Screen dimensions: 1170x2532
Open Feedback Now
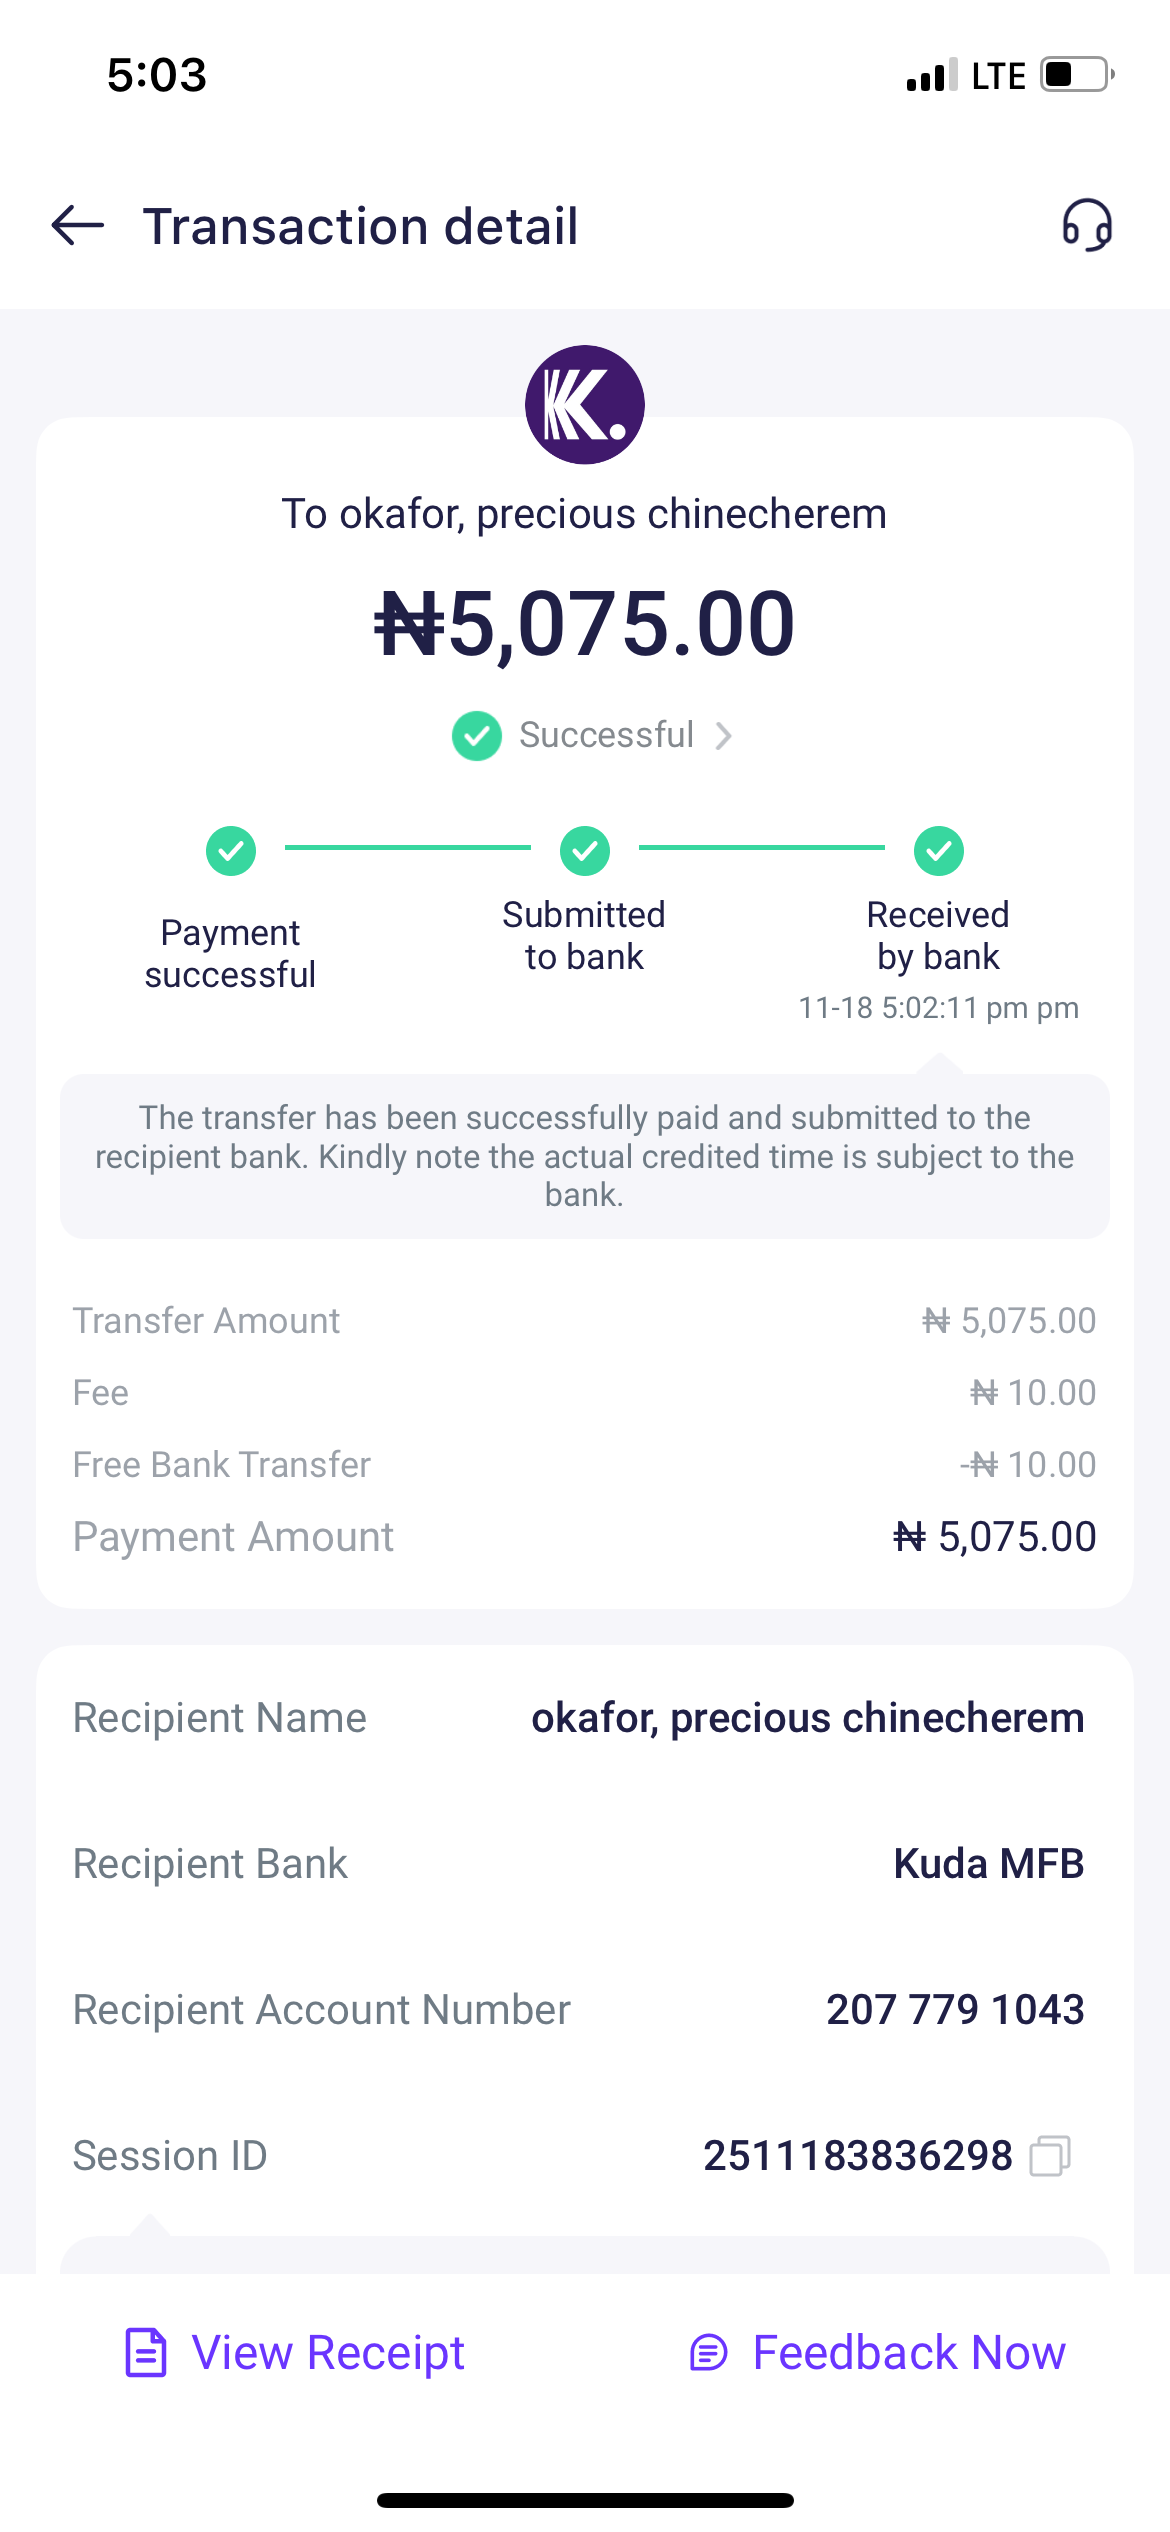[908, 2352]
